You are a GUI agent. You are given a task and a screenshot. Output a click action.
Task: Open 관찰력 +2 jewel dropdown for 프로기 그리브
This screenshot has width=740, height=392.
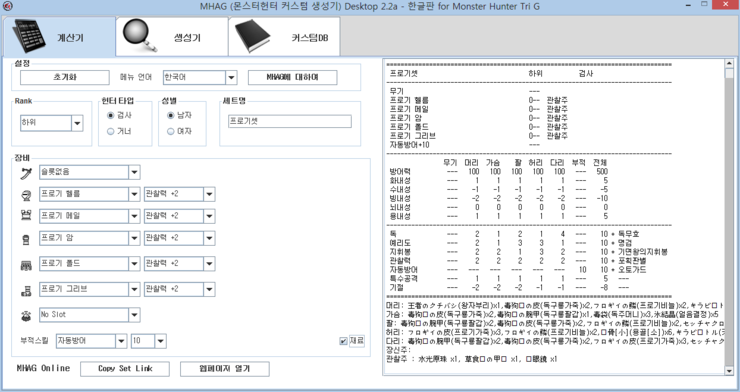coord(210,289)
